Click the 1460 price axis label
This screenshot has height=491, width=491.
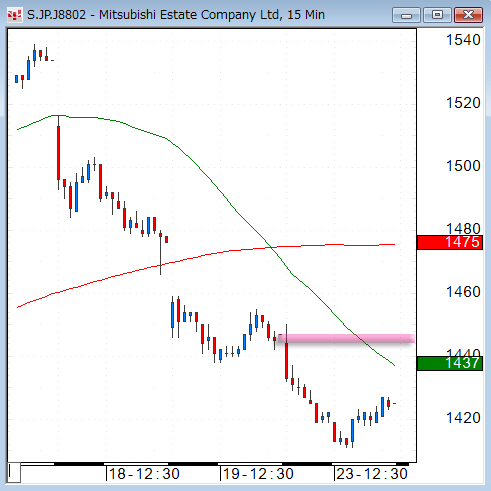[x=463, y=292]
